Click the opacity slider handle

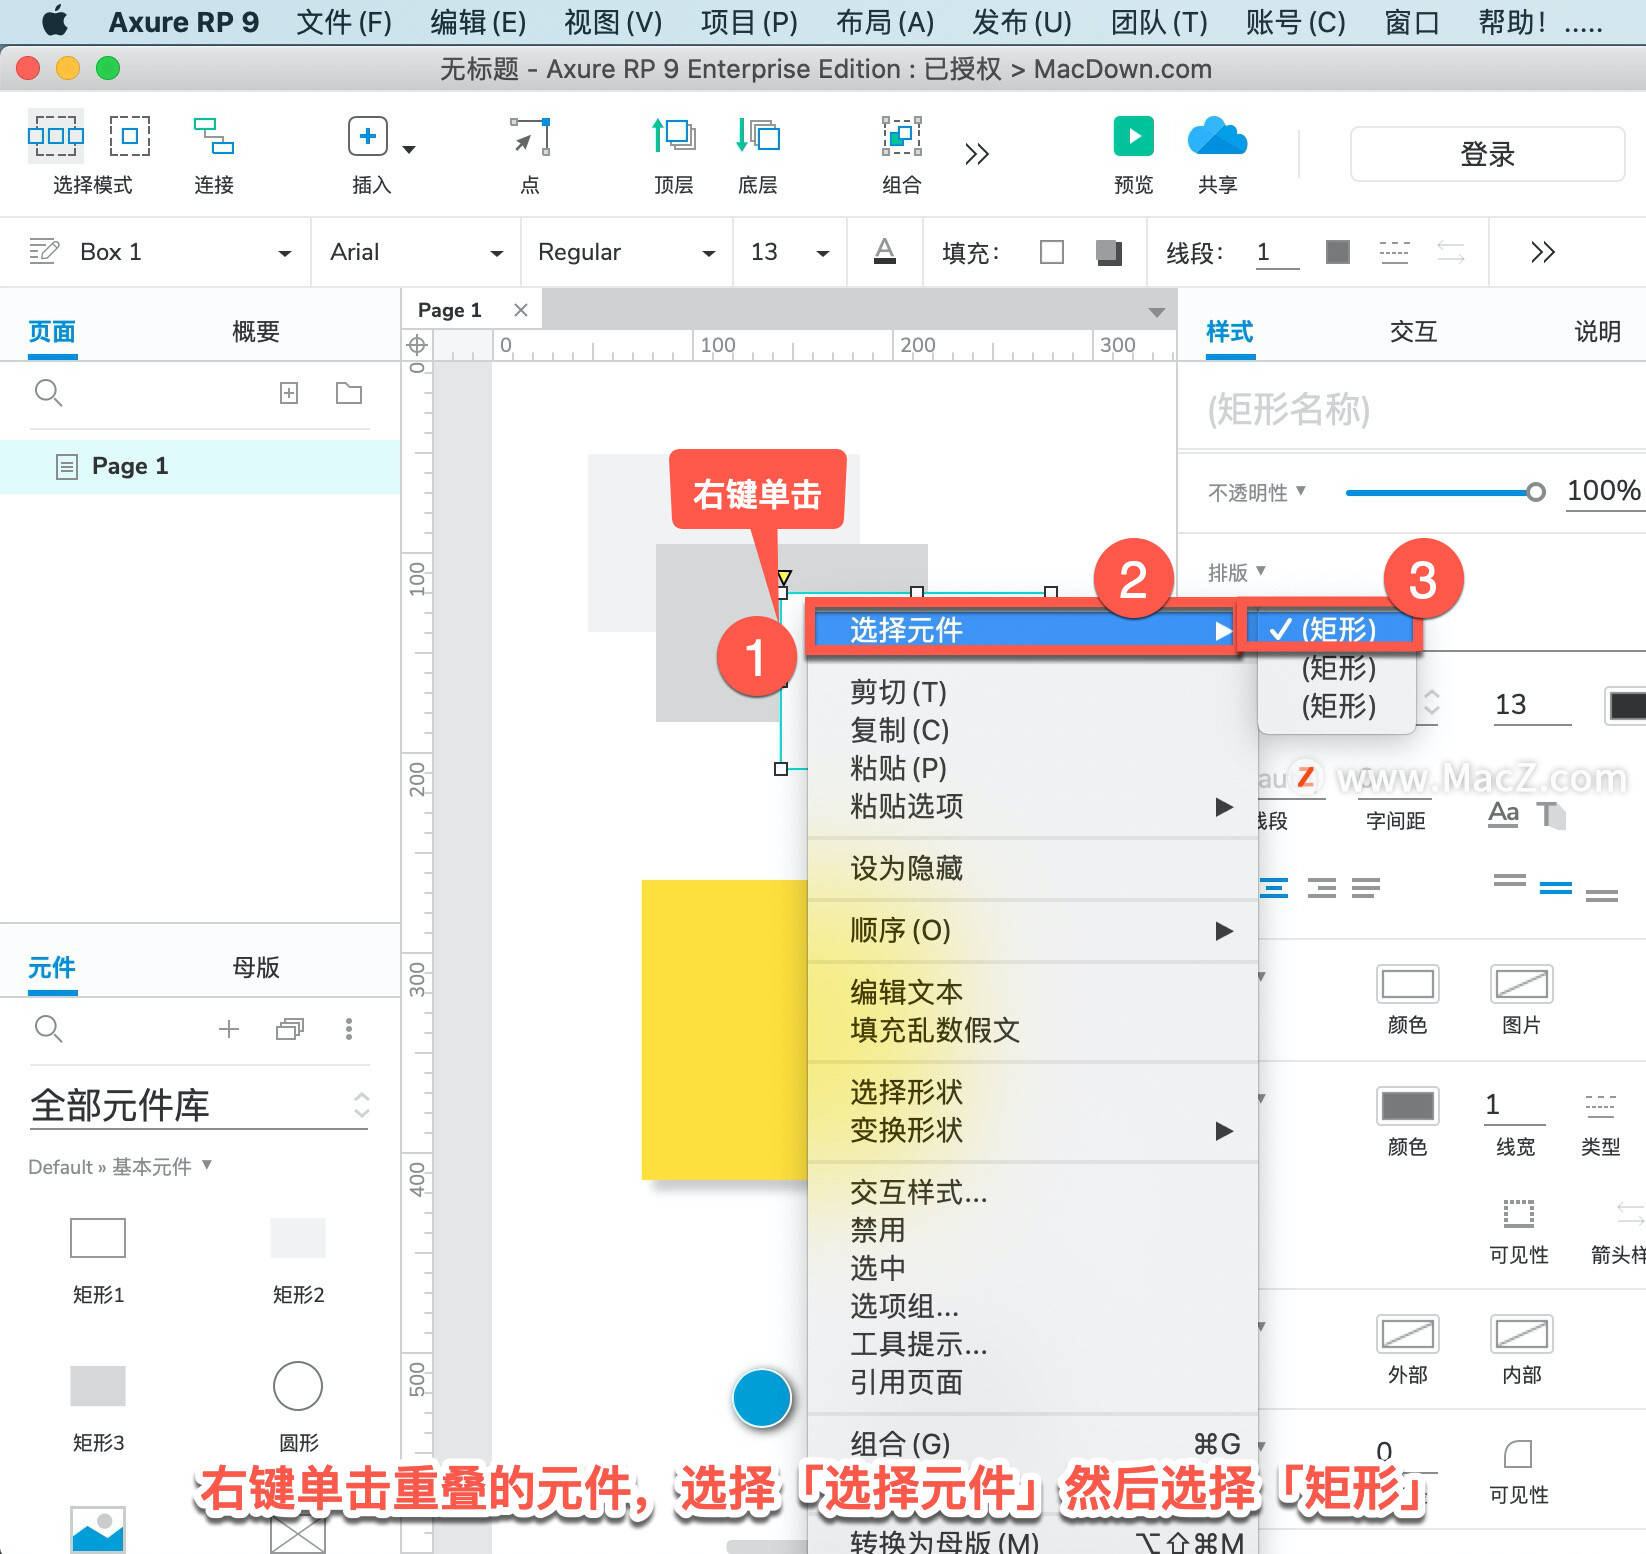point(1536,492)
